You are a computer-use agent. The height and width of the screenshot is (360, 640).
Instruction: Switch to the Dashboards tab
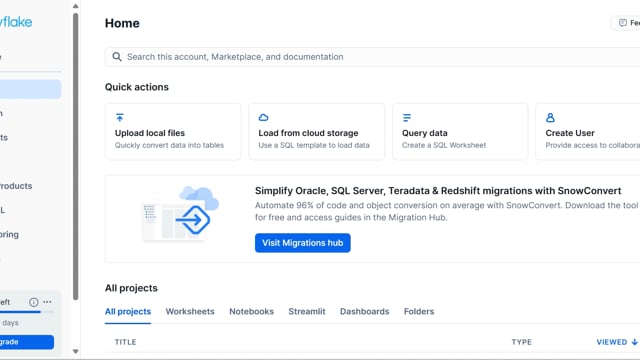pos(364,311)
